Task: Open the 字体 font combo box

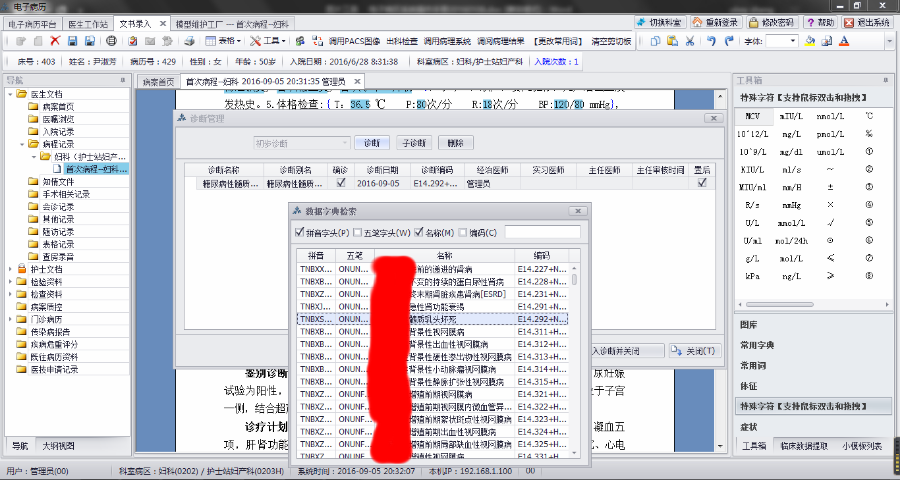Action: coord(782,41)
